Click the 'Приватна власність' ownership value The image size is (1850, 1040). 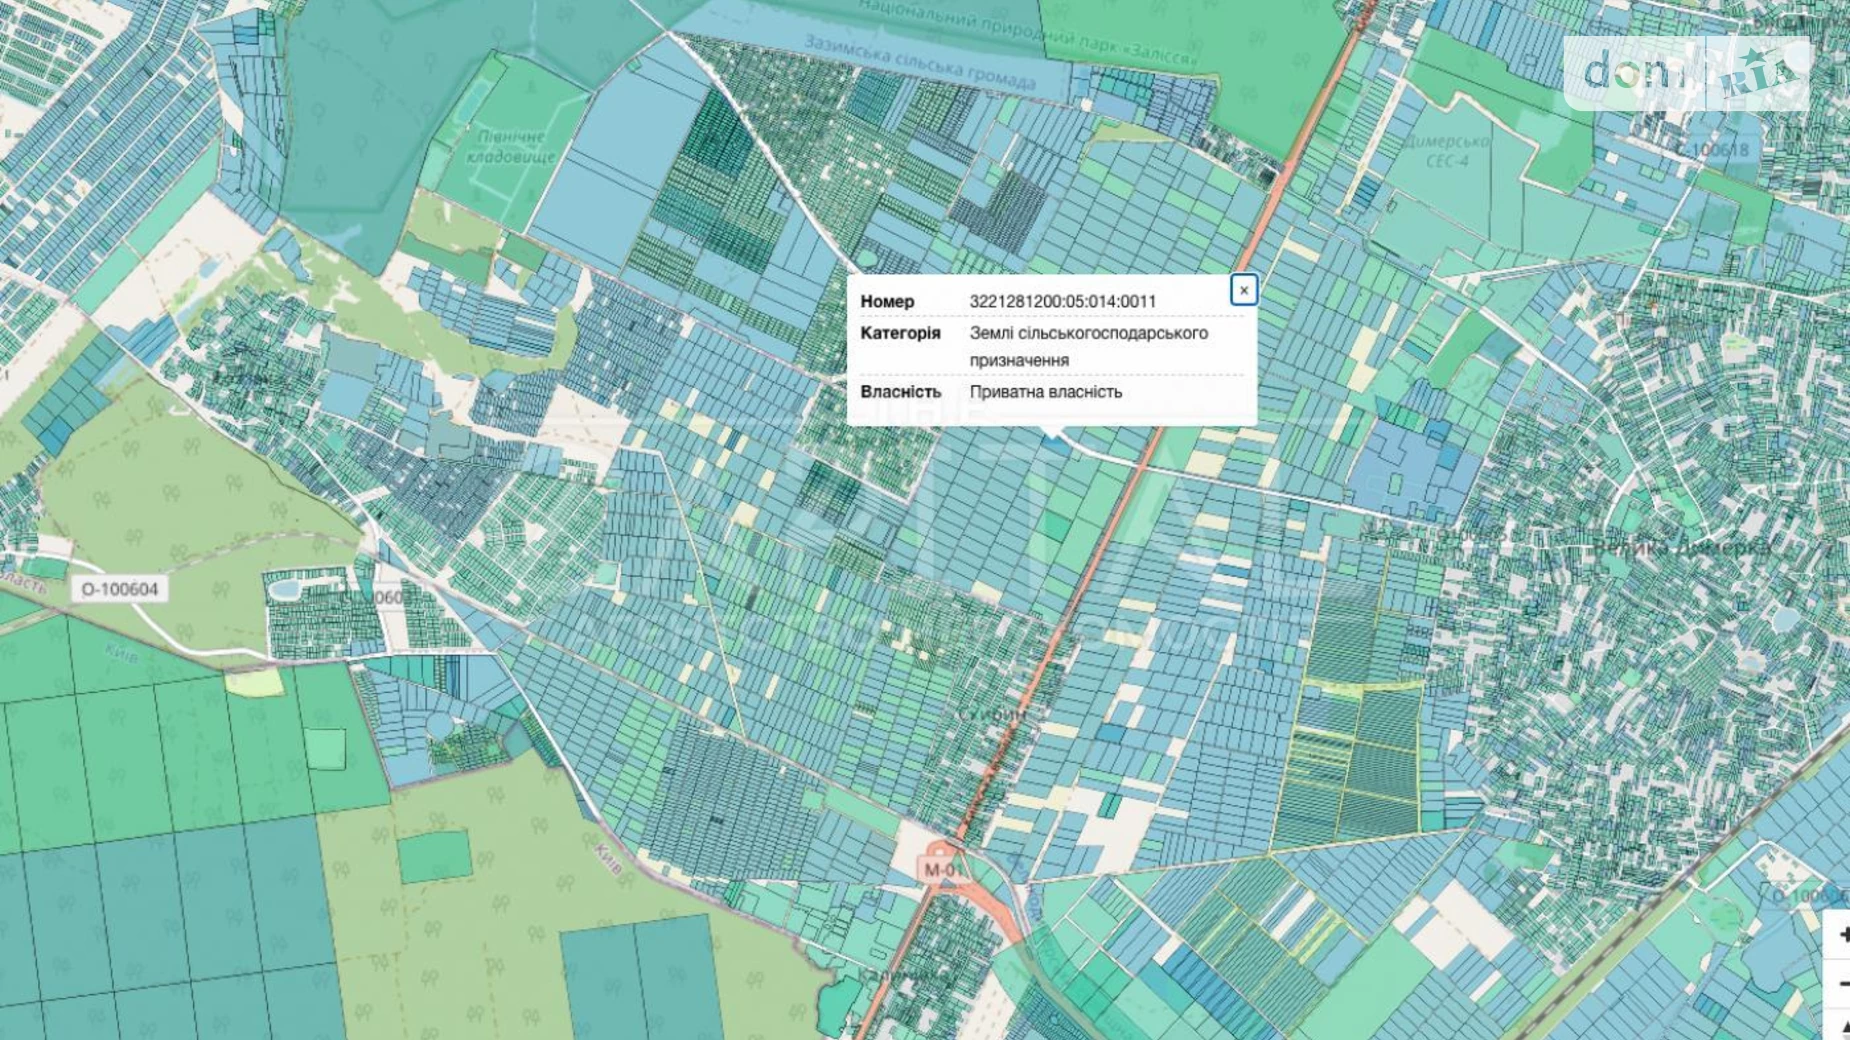(1045, 392)
